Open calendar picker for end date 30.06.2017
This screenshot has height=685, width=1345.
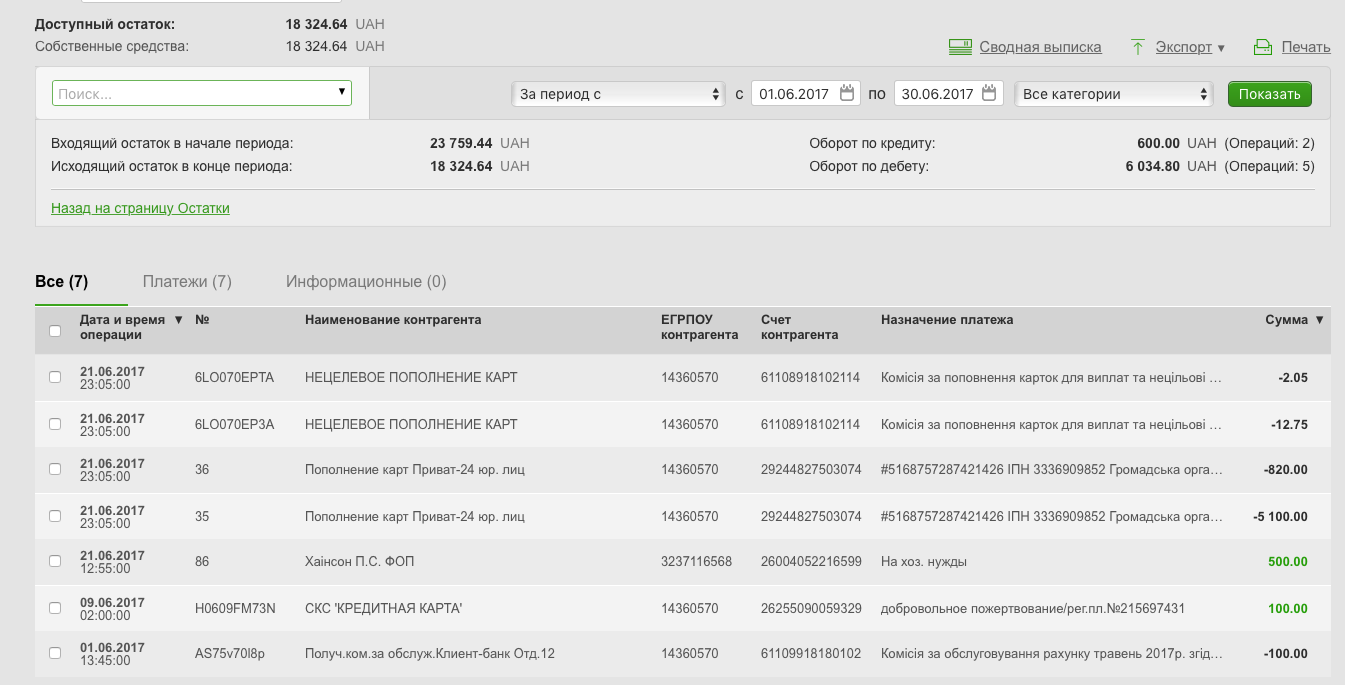coord(990,94)
